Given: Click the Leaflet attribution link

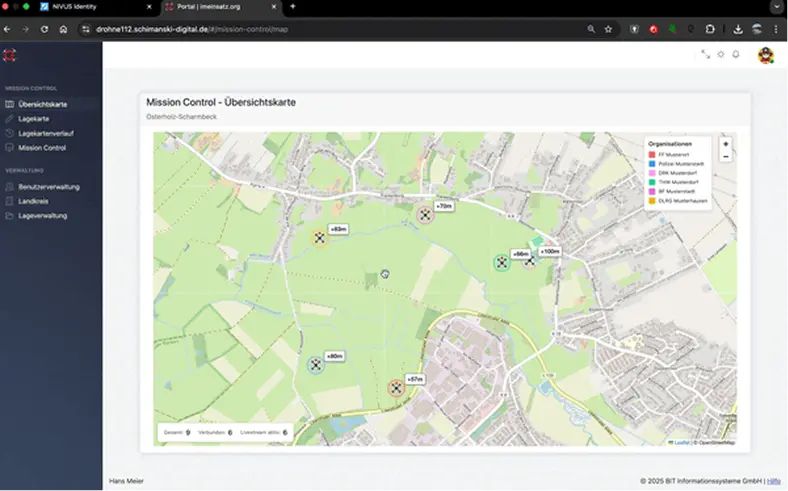Looking at the screenshot, I should click(681, 442).
